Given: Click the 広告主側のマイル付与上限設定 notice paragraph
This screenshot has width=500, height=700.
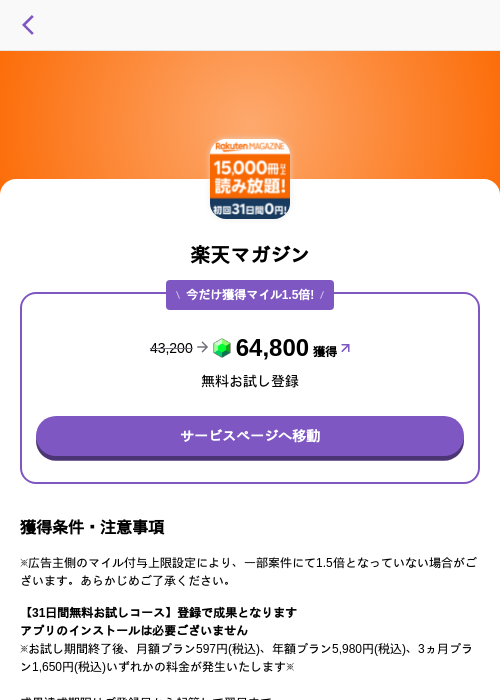Looking at the screenshot, I should click(x=249, y=571).
